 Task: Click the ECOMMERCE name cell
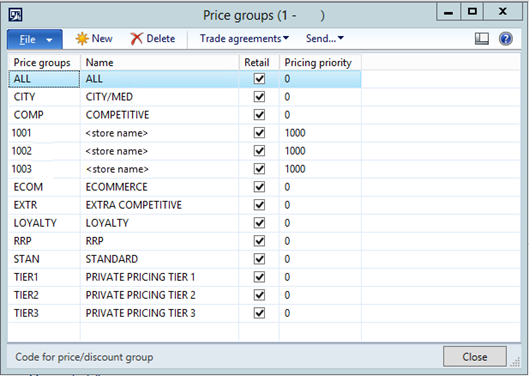[160, 187]
